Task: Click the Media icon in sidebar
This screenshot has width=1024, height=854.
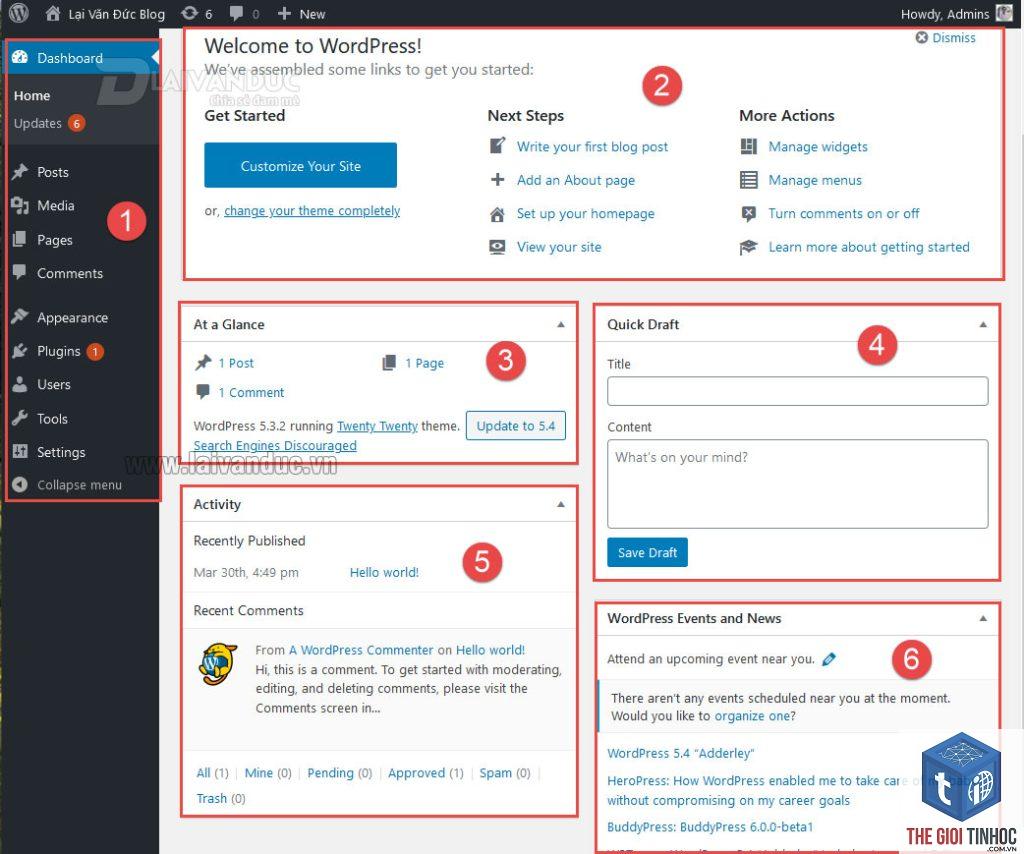Action: pos(20,206)
